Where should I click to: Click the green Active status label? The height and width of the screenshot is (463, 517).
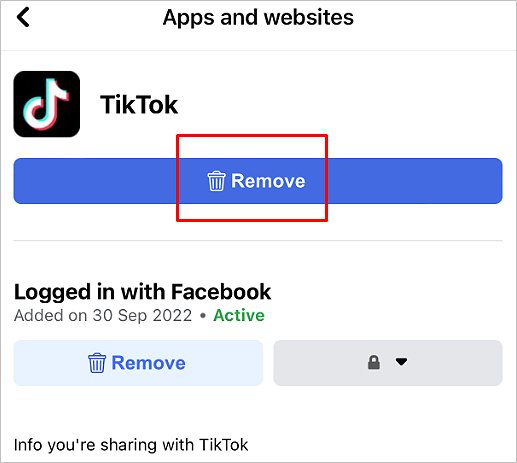pyautogui.click(x=239, y=315)
